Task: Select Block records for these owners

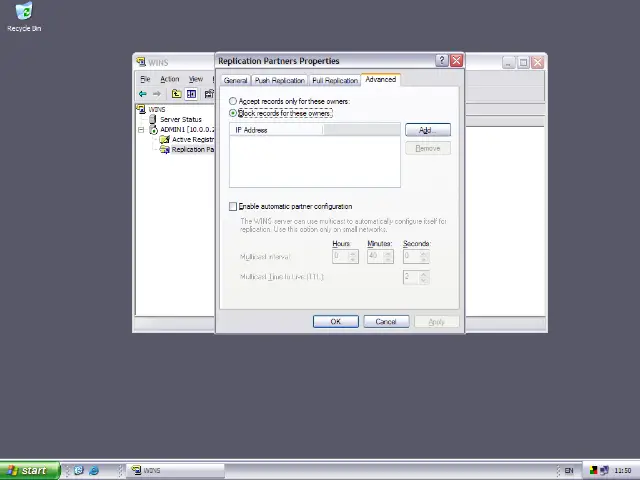Action: [233, 113]
